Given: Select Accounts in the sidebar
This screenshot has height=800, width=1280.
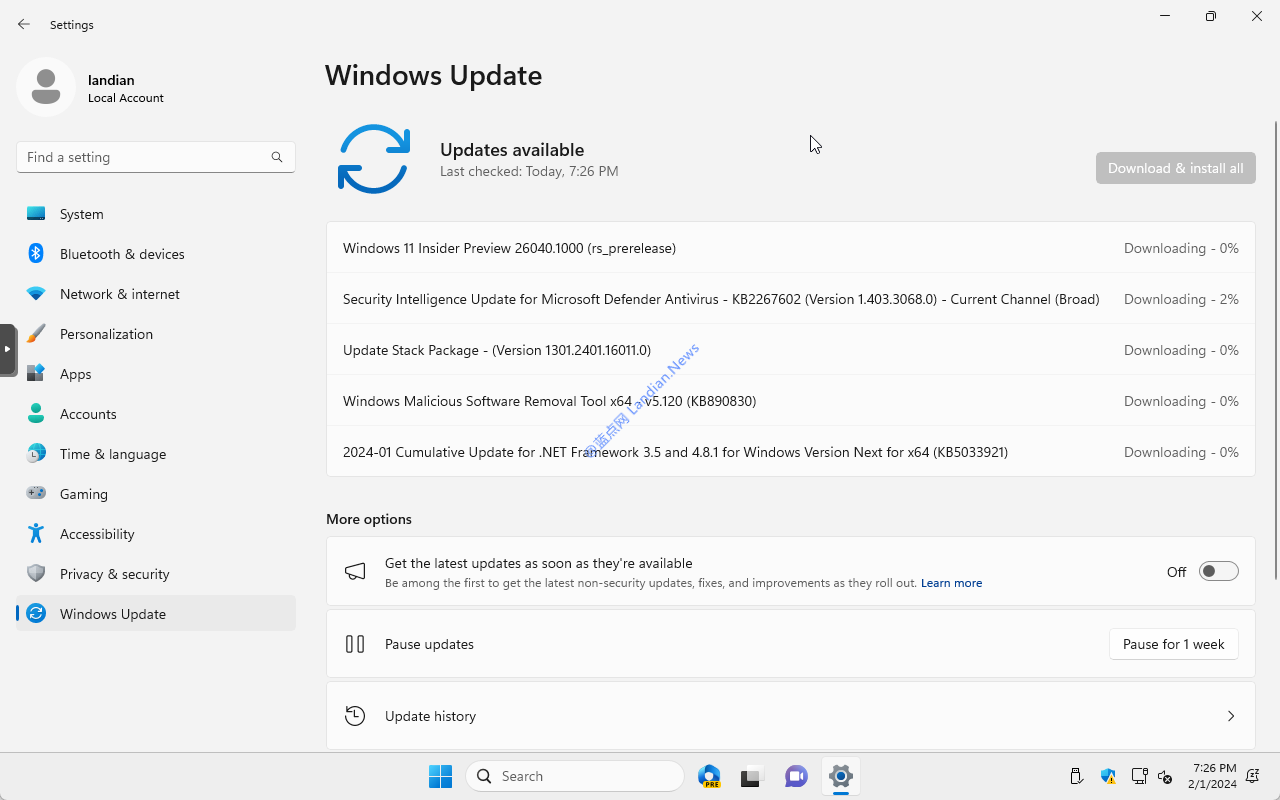Looking at the screenshot, I should [156, 414].
